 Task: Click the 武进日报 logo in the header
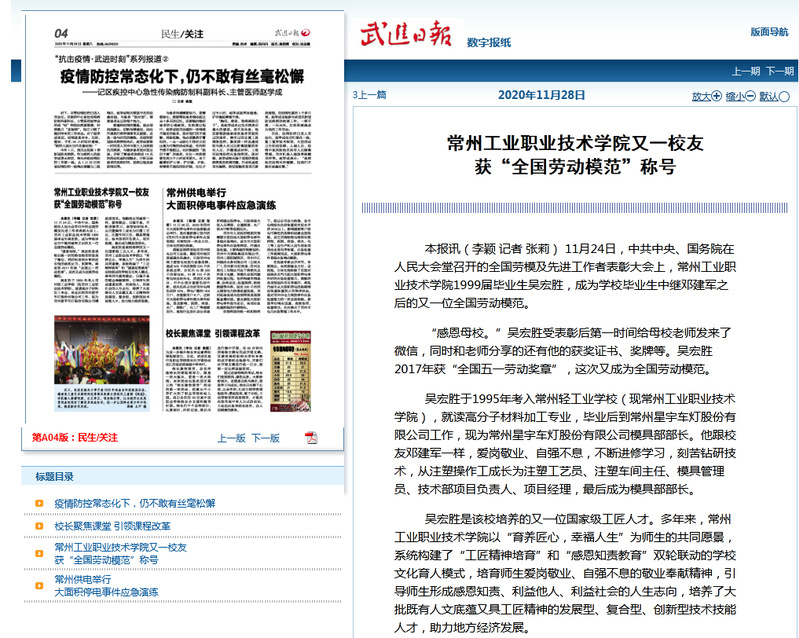pyautogui.click(x=407, y=34)
